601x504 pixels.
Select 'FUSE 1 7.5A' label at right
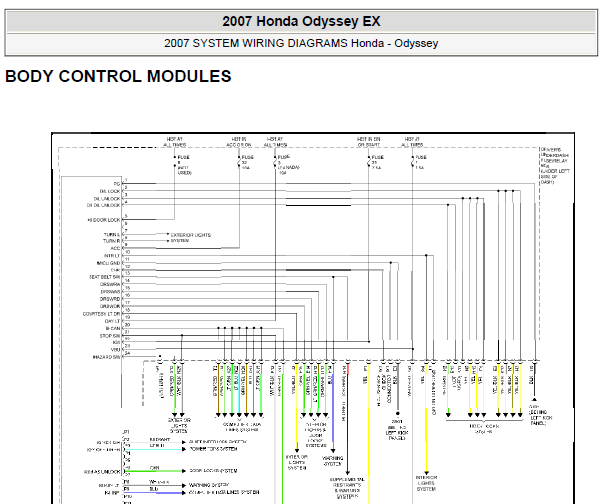point(420,163)
